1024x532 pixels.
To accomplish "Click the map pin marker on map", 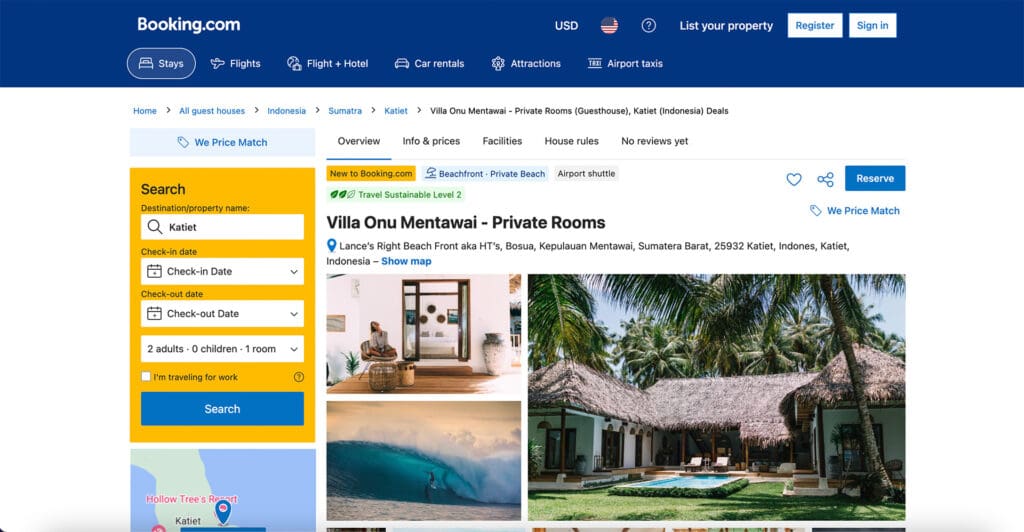I will pyautogui.click(x=223, y=512).
